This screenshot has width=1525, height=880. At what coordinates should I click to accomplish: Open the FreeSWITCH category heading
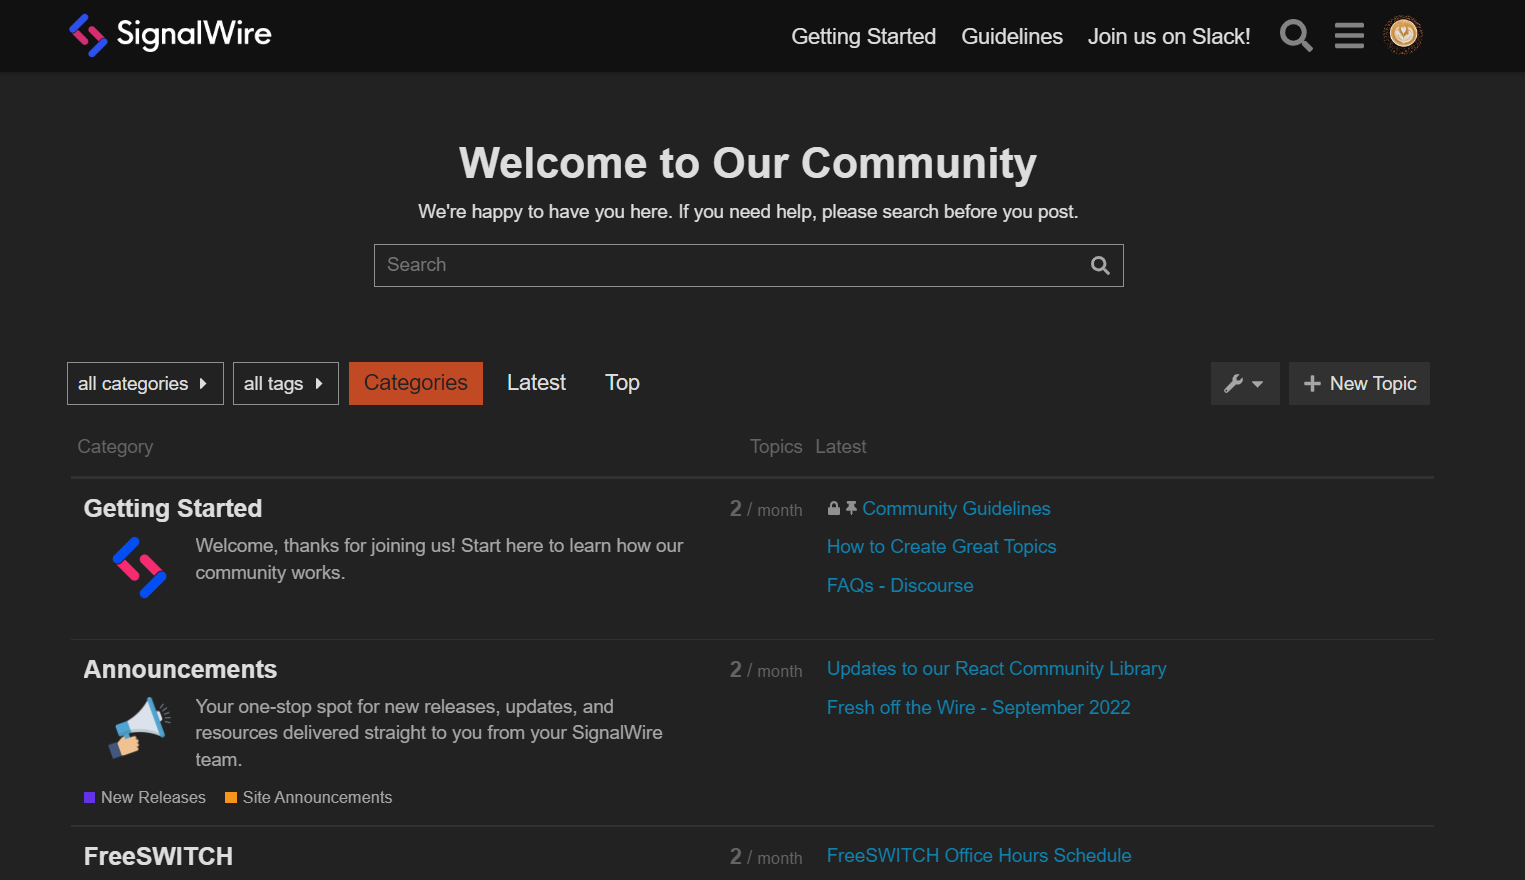[x=158, y=857]
